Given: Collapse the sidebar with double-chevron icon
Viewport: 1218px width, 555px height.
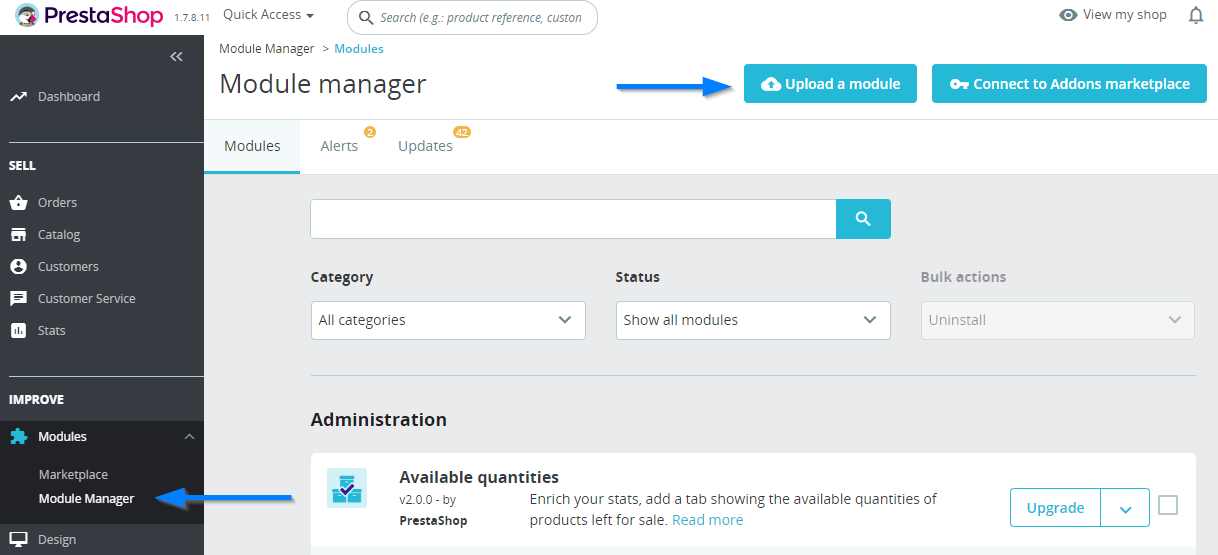Looking at the screenshot, I should pos(176,57).
